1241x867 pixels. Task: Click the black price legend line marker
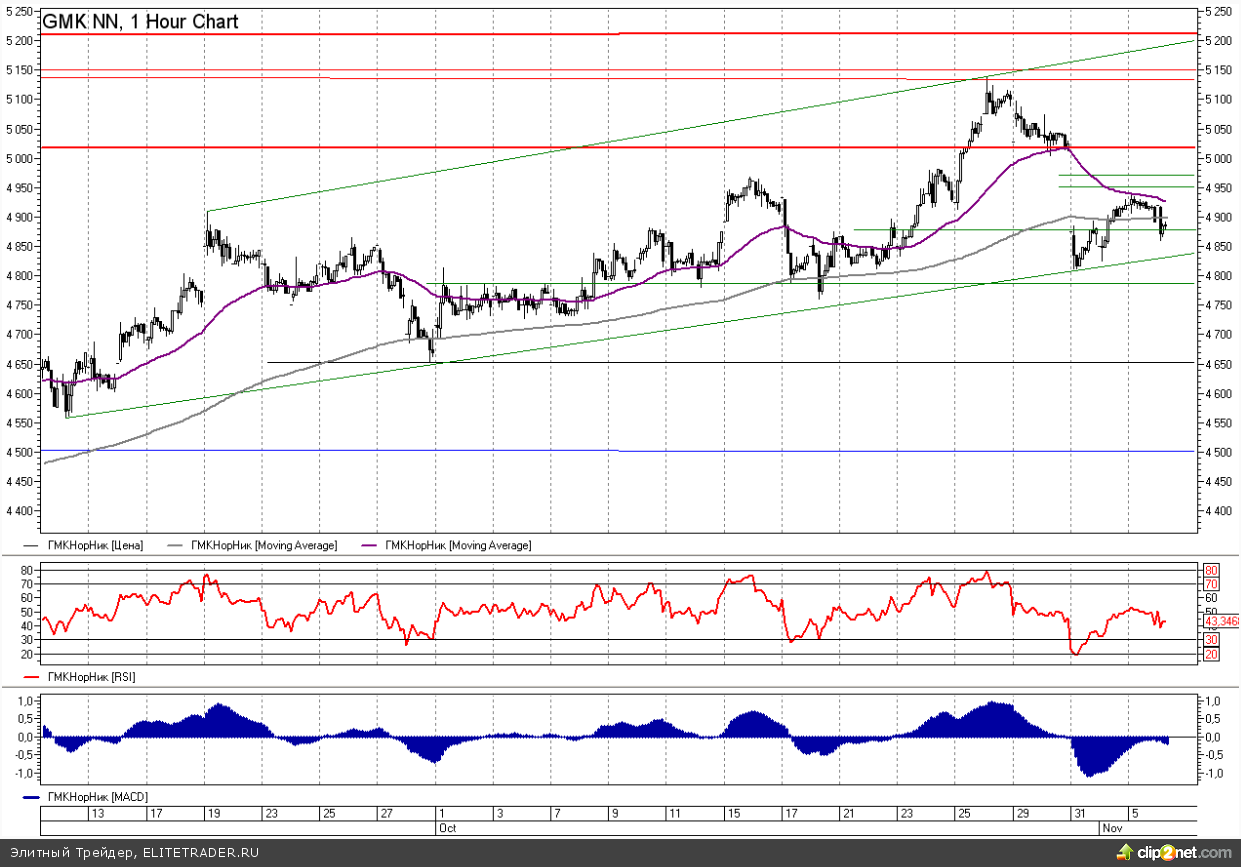pyautogui.click(x=29, y=545)
